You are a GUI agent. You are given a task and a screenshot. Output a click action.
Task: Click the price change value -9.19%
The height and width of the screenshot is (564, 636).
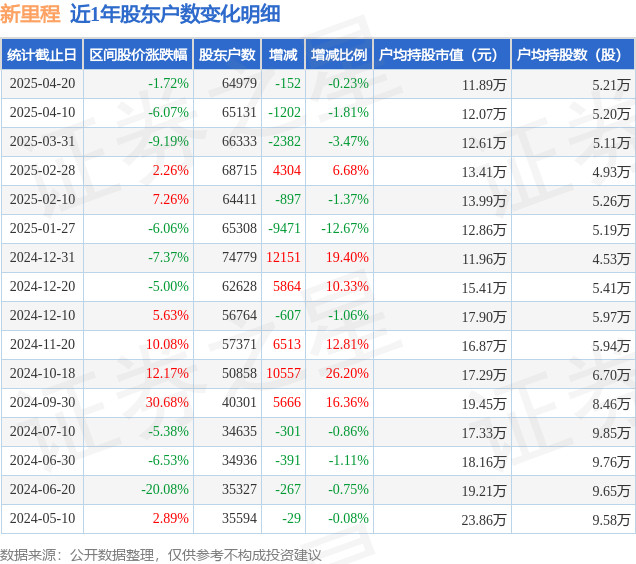pyautogui.click(x=168, y=142)
